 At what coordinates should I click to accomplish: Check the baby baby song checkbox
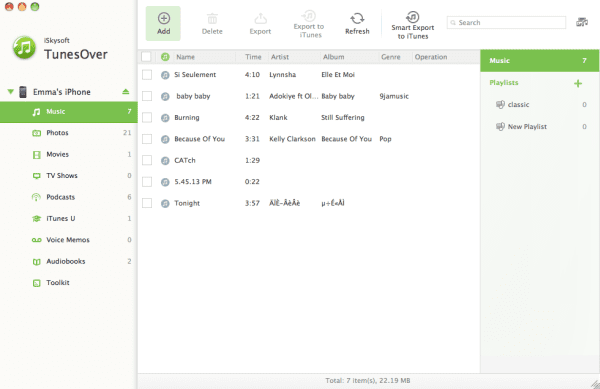[x=147, y=96]
